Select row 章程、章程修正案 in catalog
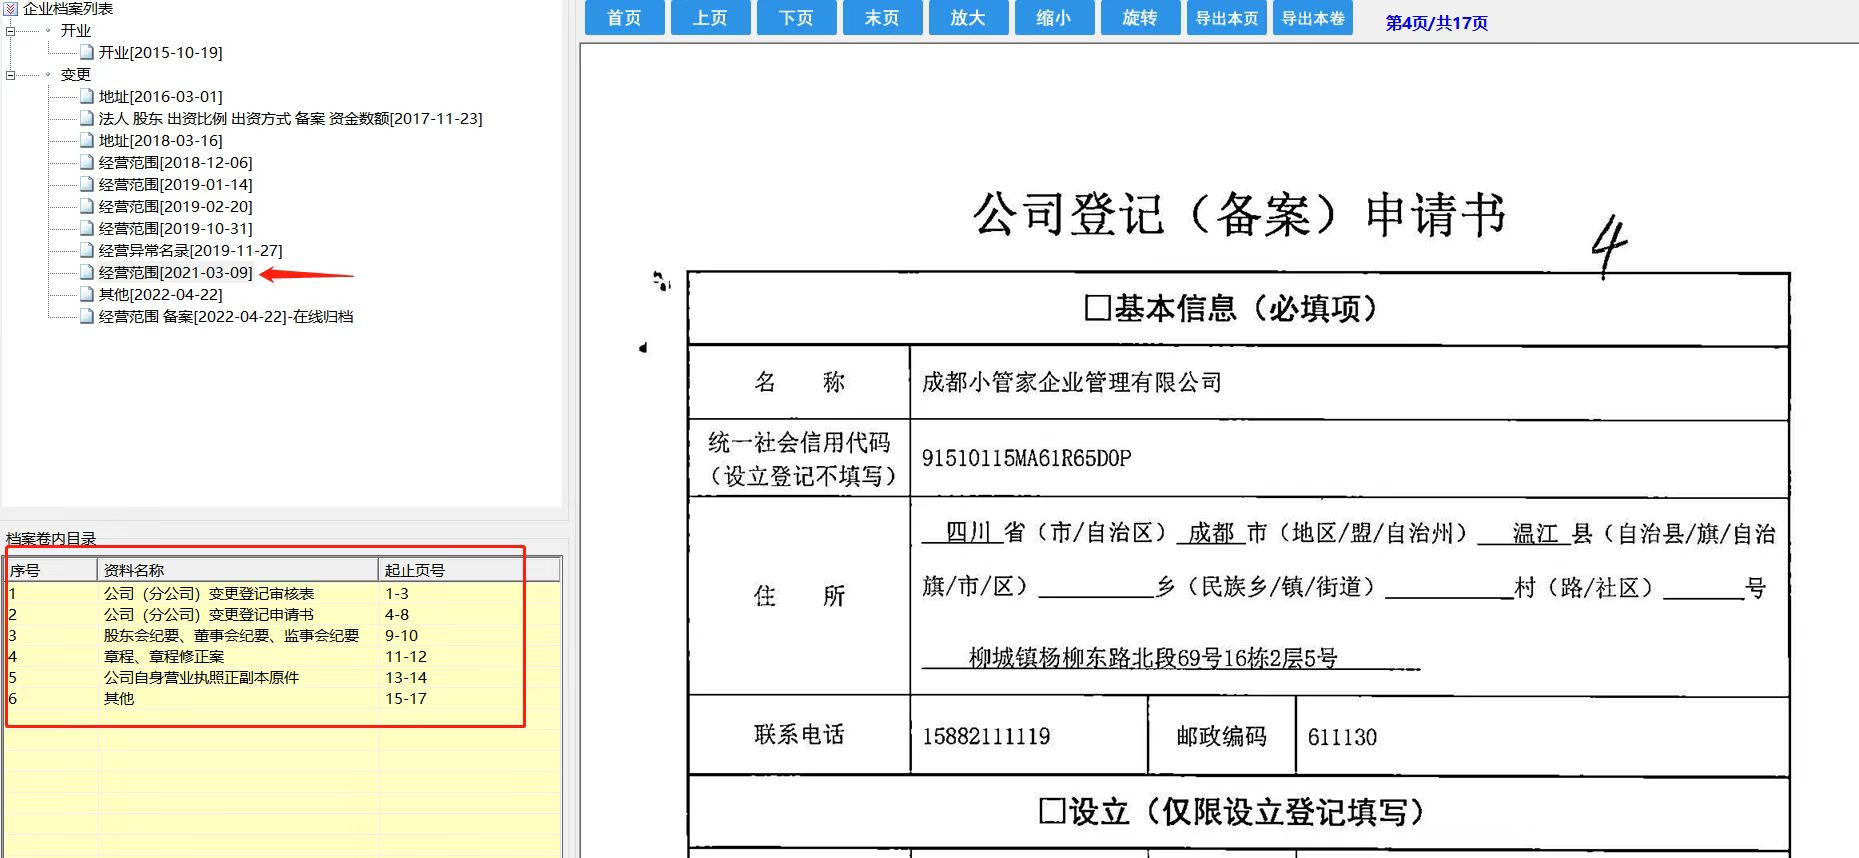The width and height of the screenshot is (1859, 858). [x=164, y=657]
